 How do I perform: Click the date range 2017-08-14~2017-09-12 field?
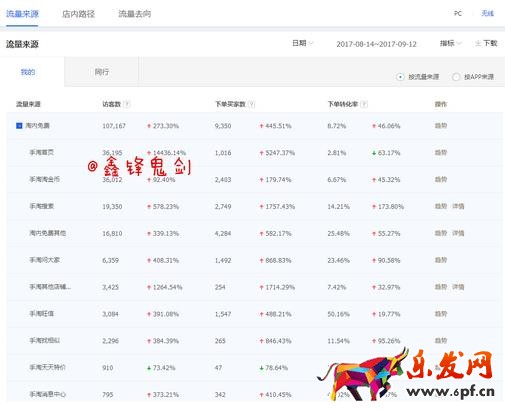(376, 44)
